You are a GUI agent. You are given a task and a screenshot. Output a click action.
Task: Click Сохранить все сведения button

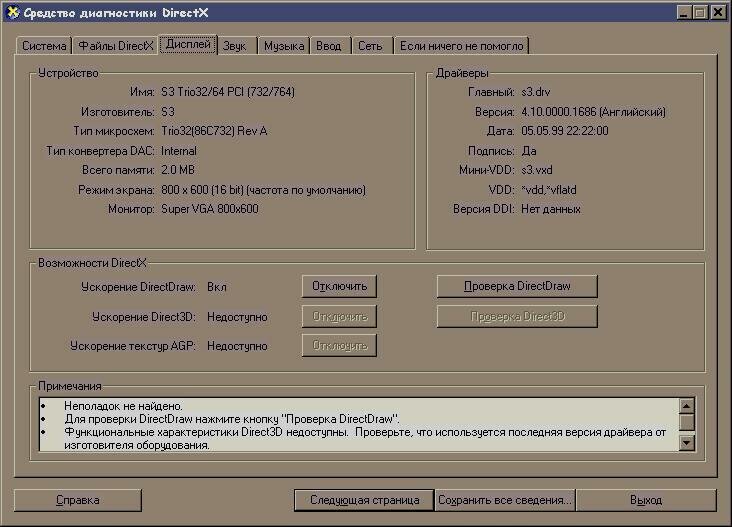[505, 500]
